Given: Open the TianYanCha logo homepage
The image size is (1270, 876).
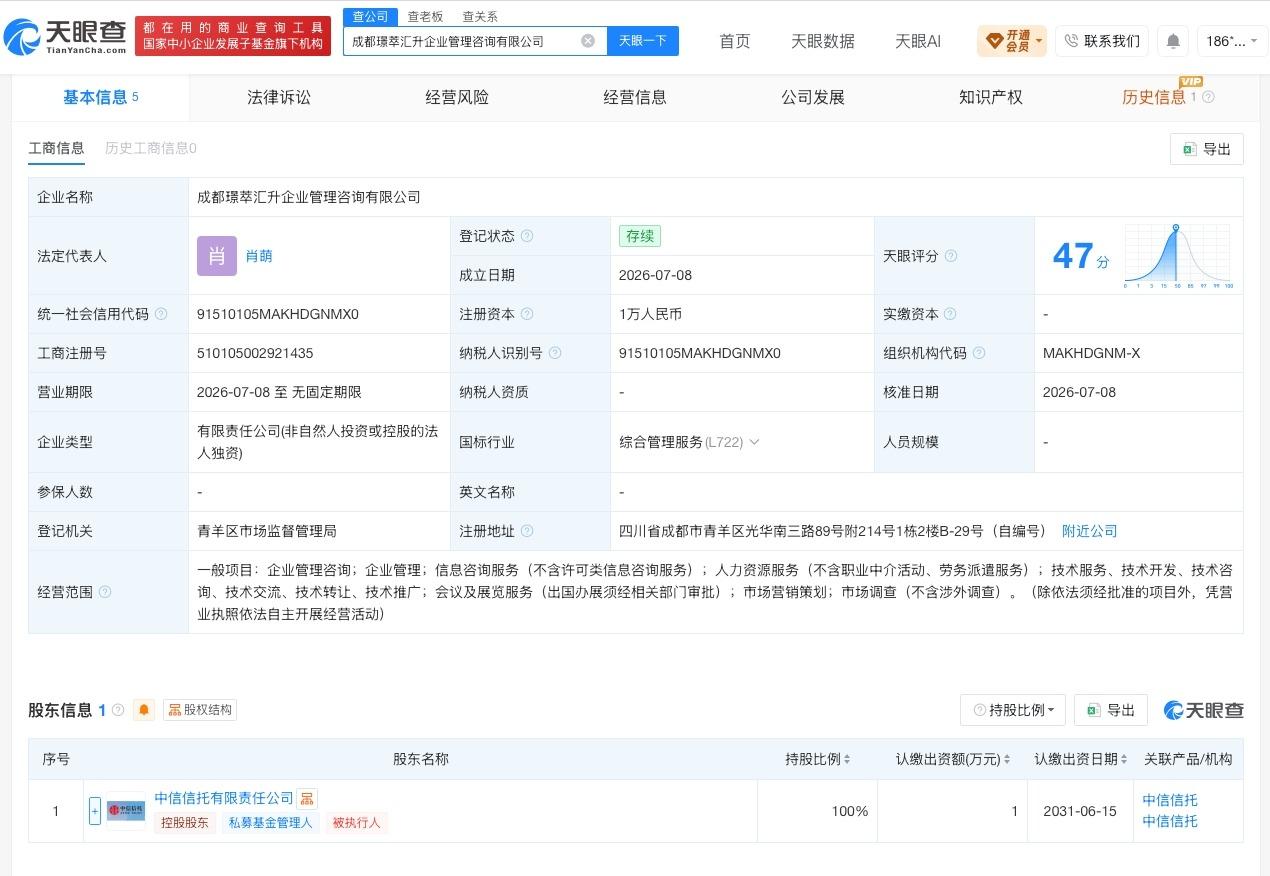Looking at the screenshot, I should point(66,37).
